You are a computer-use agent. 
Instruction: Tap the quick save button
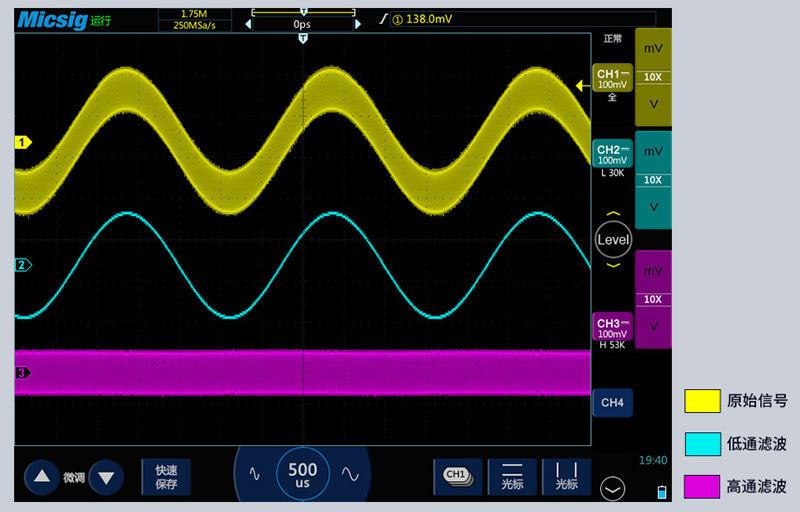point(166,477)
